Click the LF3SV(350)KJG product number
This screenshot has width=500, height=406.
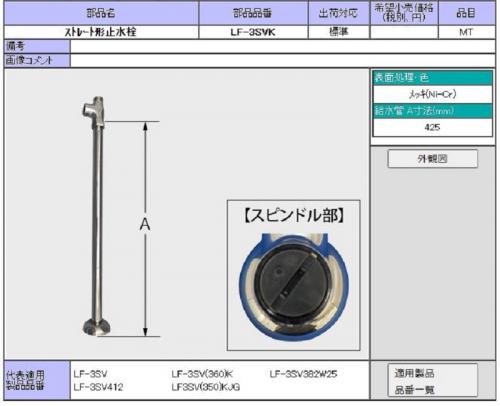click(x=206, y=387)
